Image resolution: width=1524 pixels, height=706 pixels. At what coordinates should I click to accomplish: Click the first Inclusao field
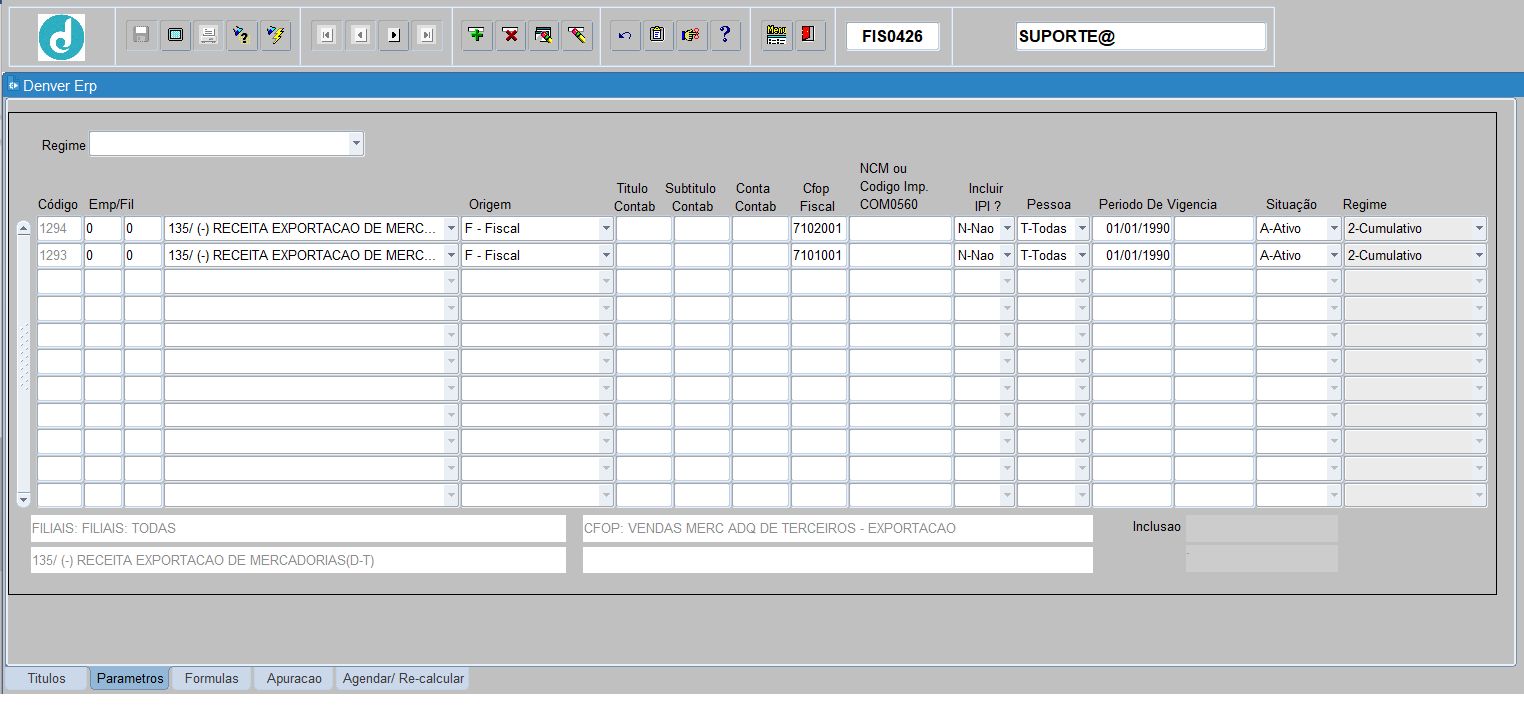click(x=1262, y=528)
